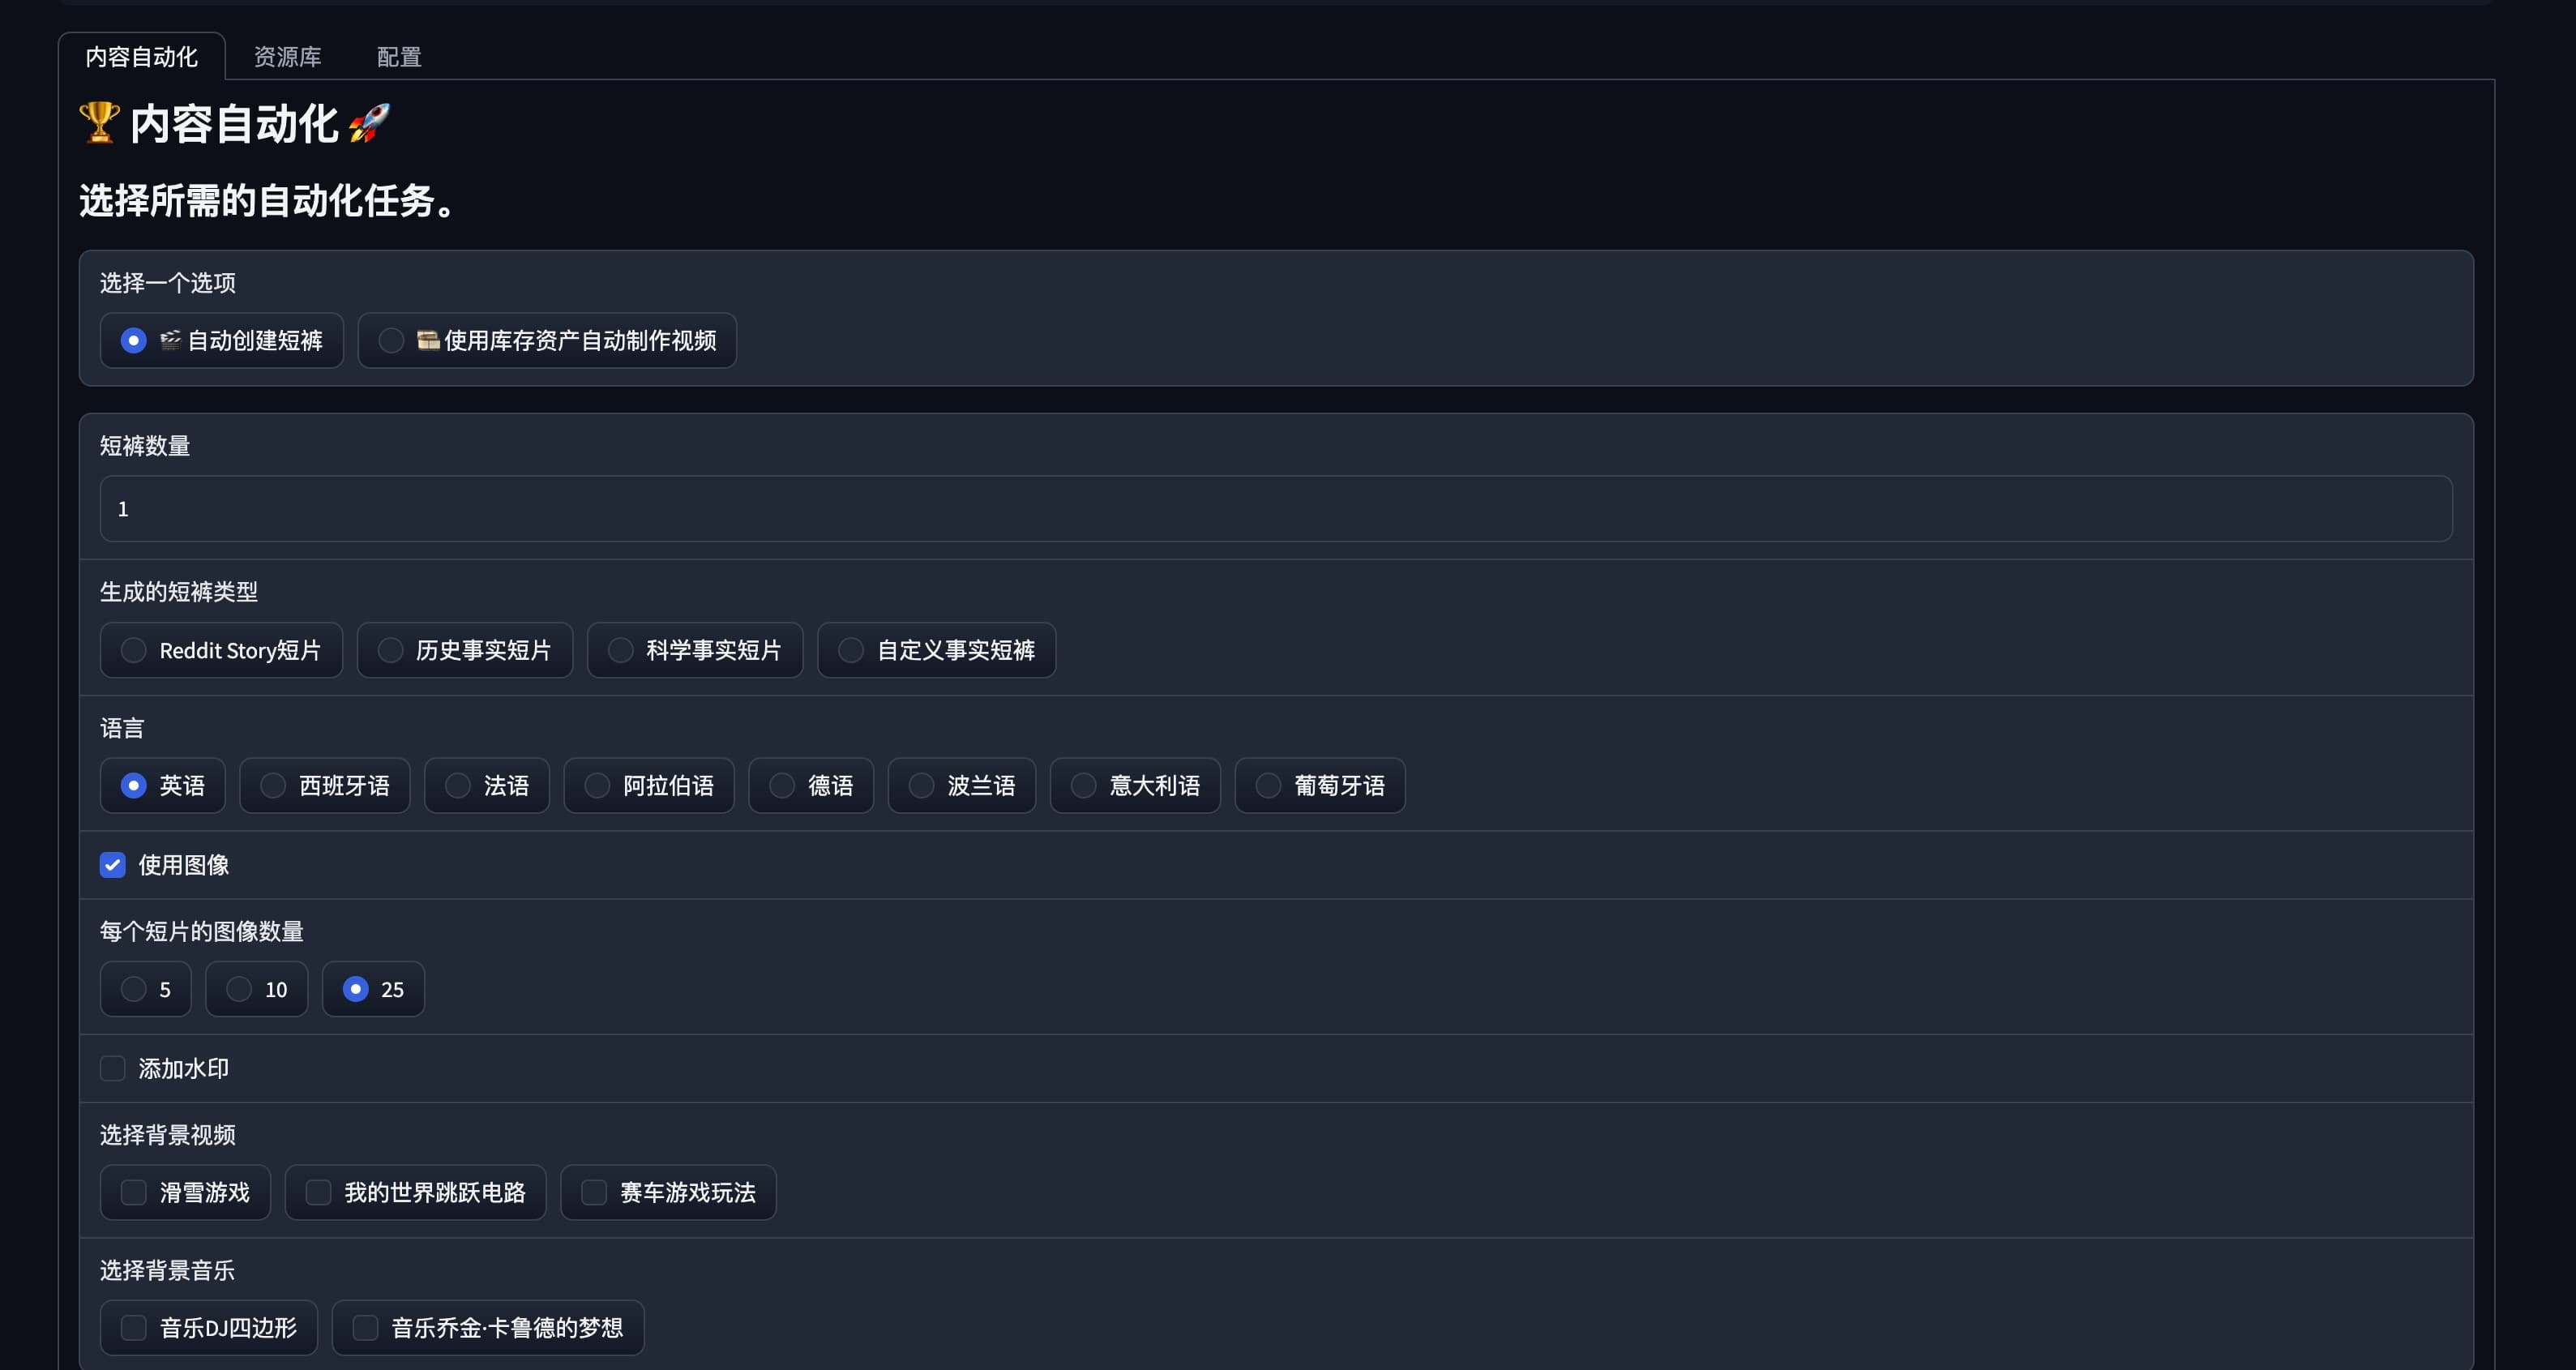The image size is (2576, 1370).
Task: Select 自定义事实短裤 option
Action: (x=851, y=651)
